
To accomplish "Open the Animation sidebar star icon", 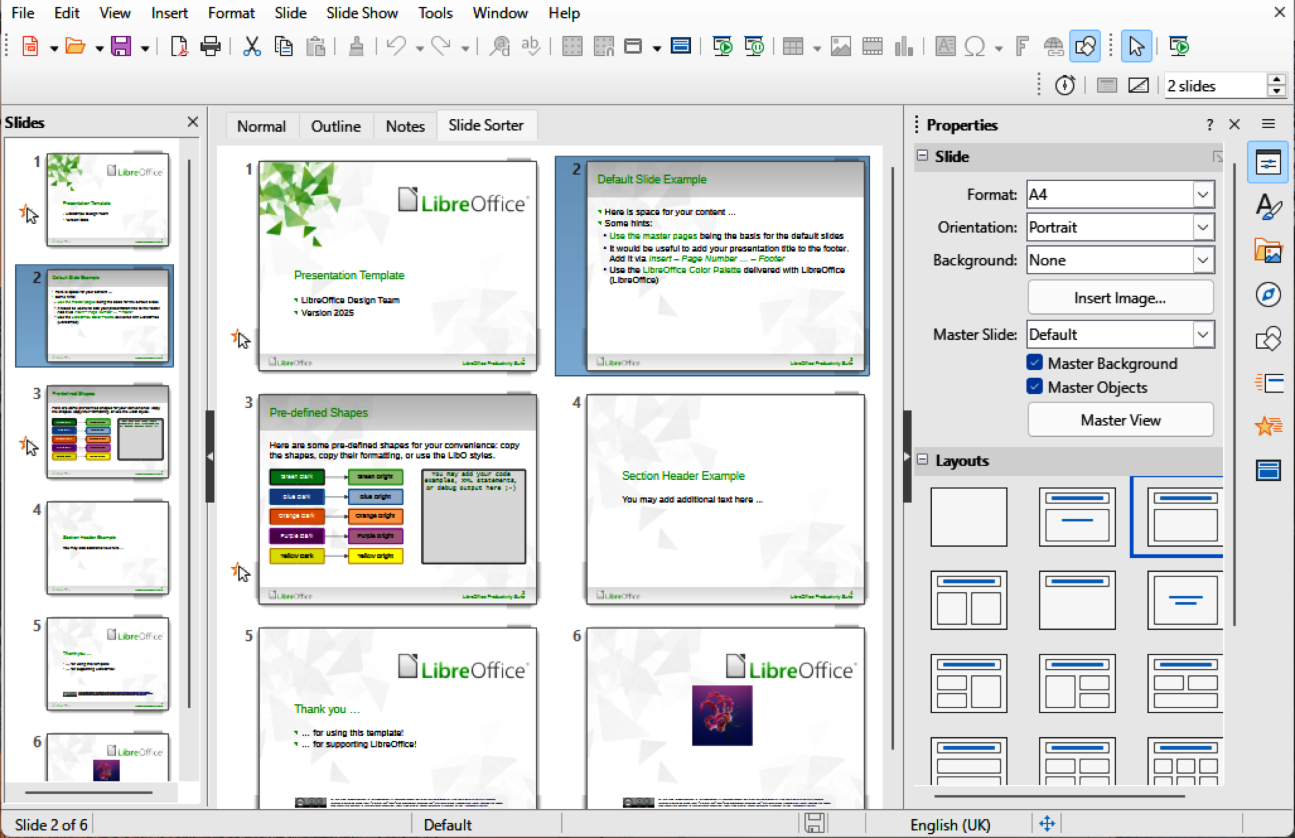I will [1268, 426].
